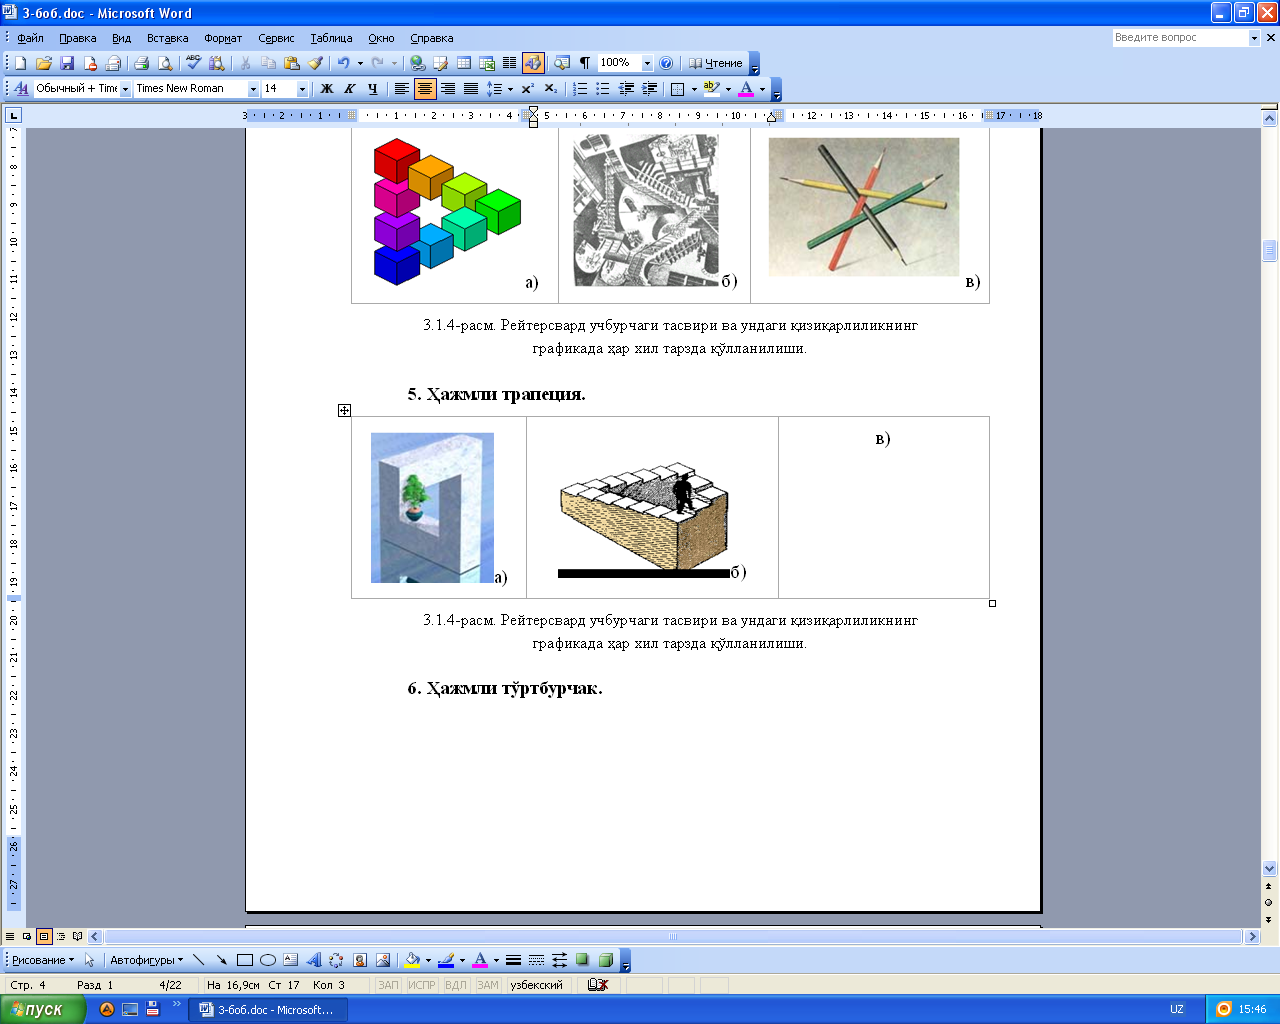Insert a hyperlink from the toolbar
1280x1024 pixels.
click(417, 63)
